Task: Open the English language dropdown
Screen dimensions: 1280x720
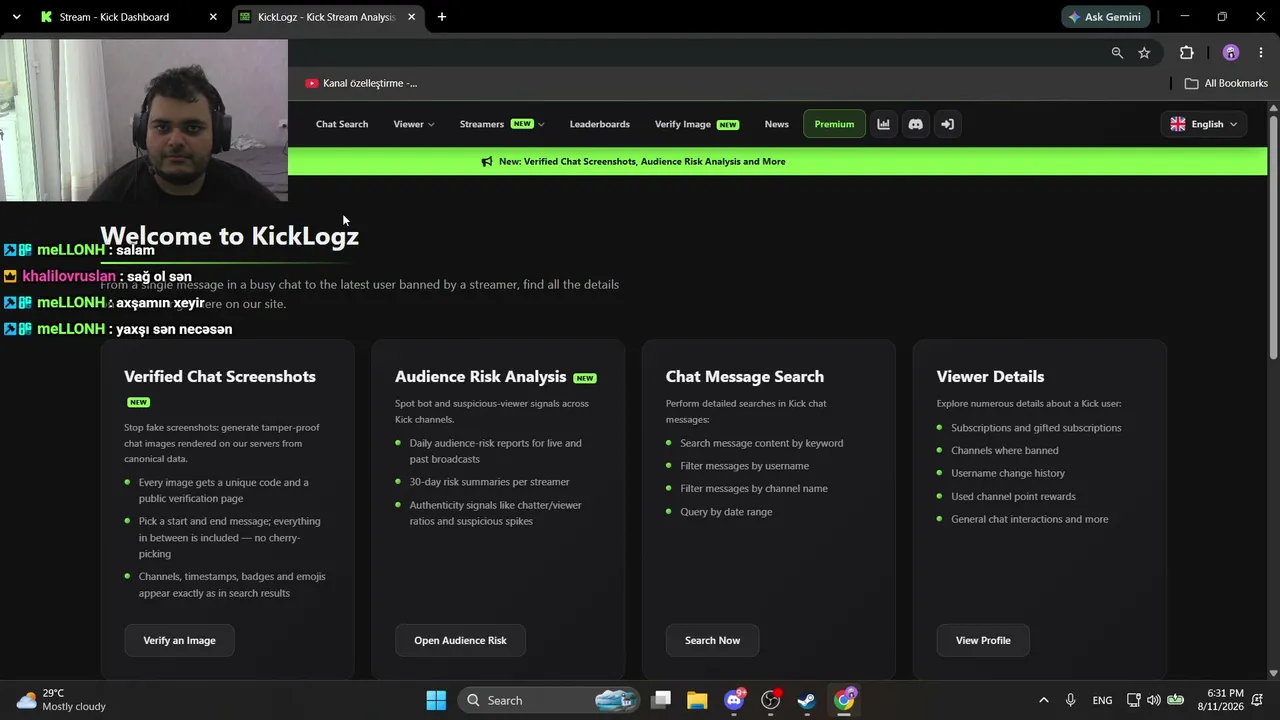Action: (1204, 124)
